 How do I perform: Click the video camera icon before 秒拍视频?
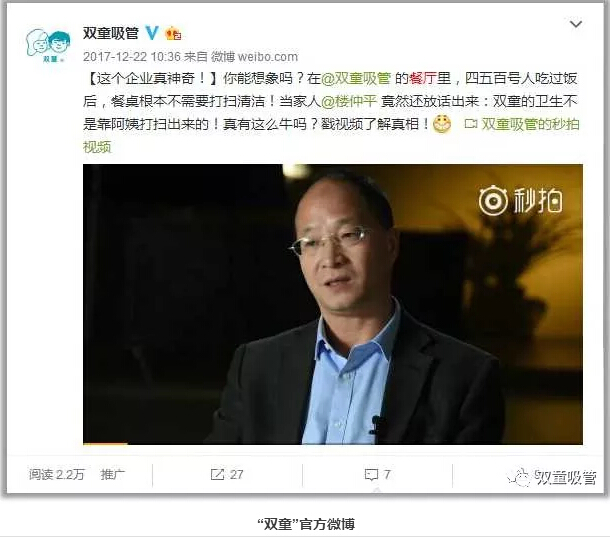tap(471, 124)
